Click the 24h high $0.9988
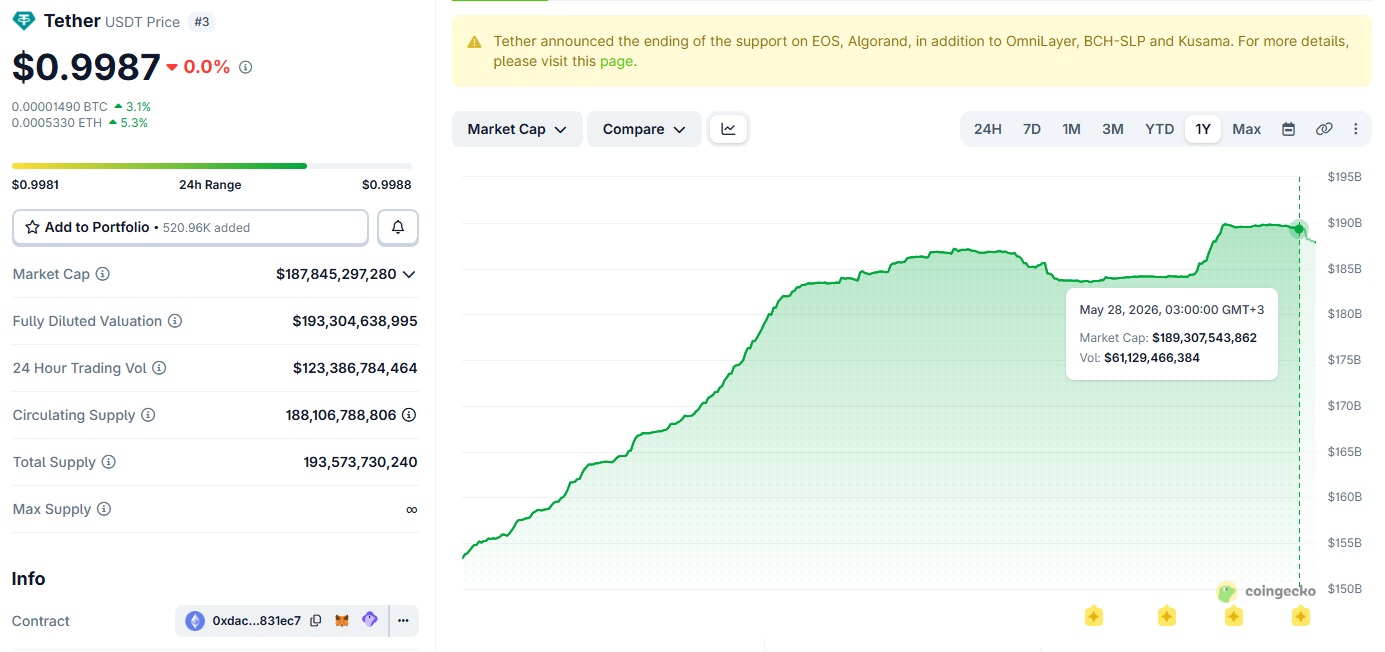Viewport: 1385px width, 652px height. pos(387,185)
